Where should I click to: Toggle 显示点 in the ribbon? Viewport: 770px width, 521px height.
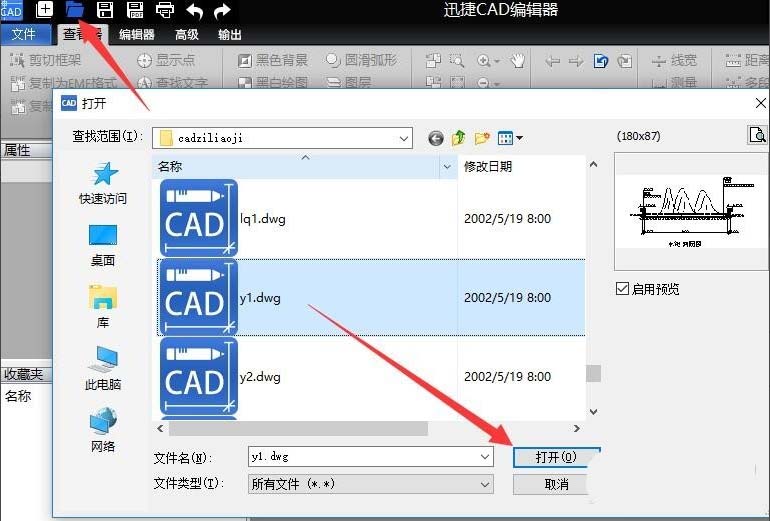tap(166, 60)
